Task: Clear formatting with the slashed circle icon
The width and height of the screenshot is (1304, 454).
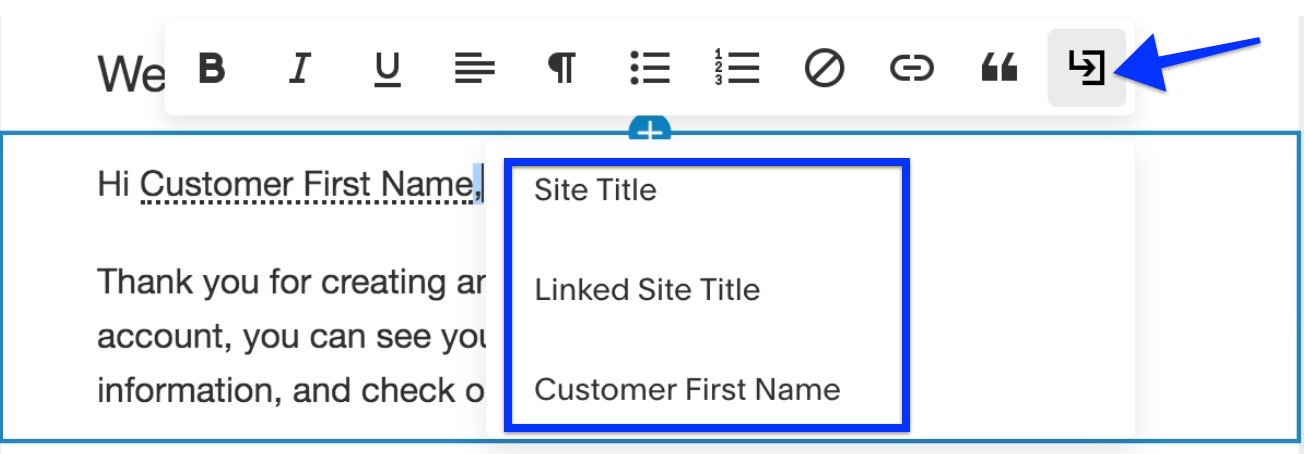Action: 825,69
